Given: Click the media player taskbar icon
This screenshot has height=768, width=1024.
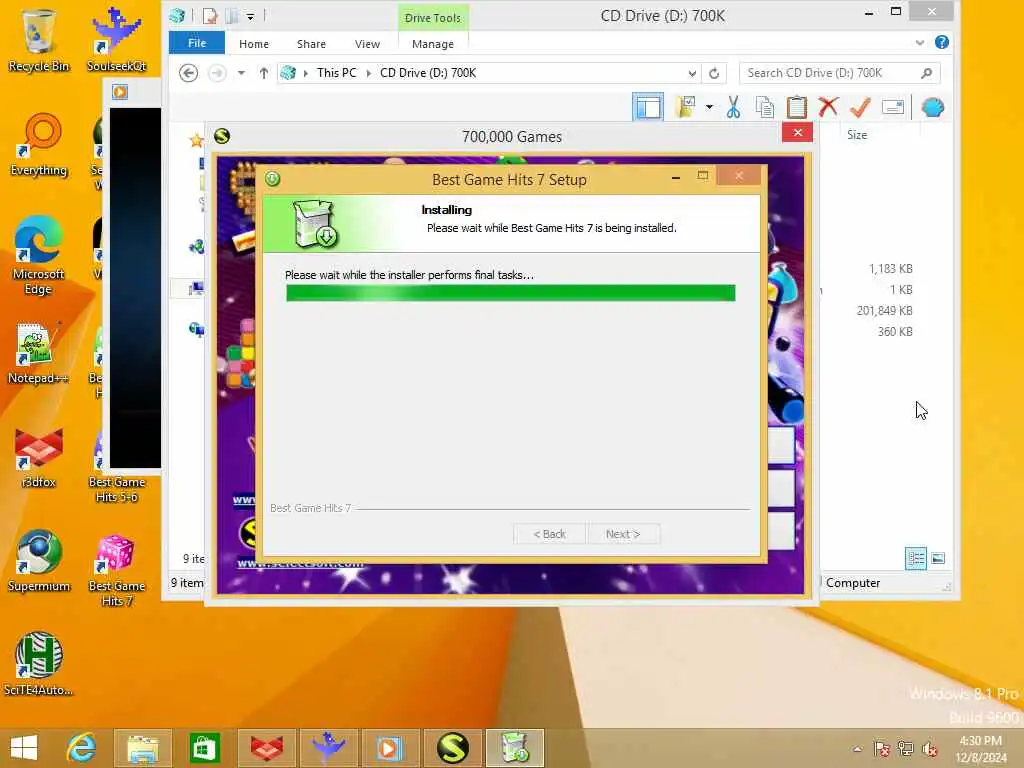Looking at the screenshot, I should point(390,748).
